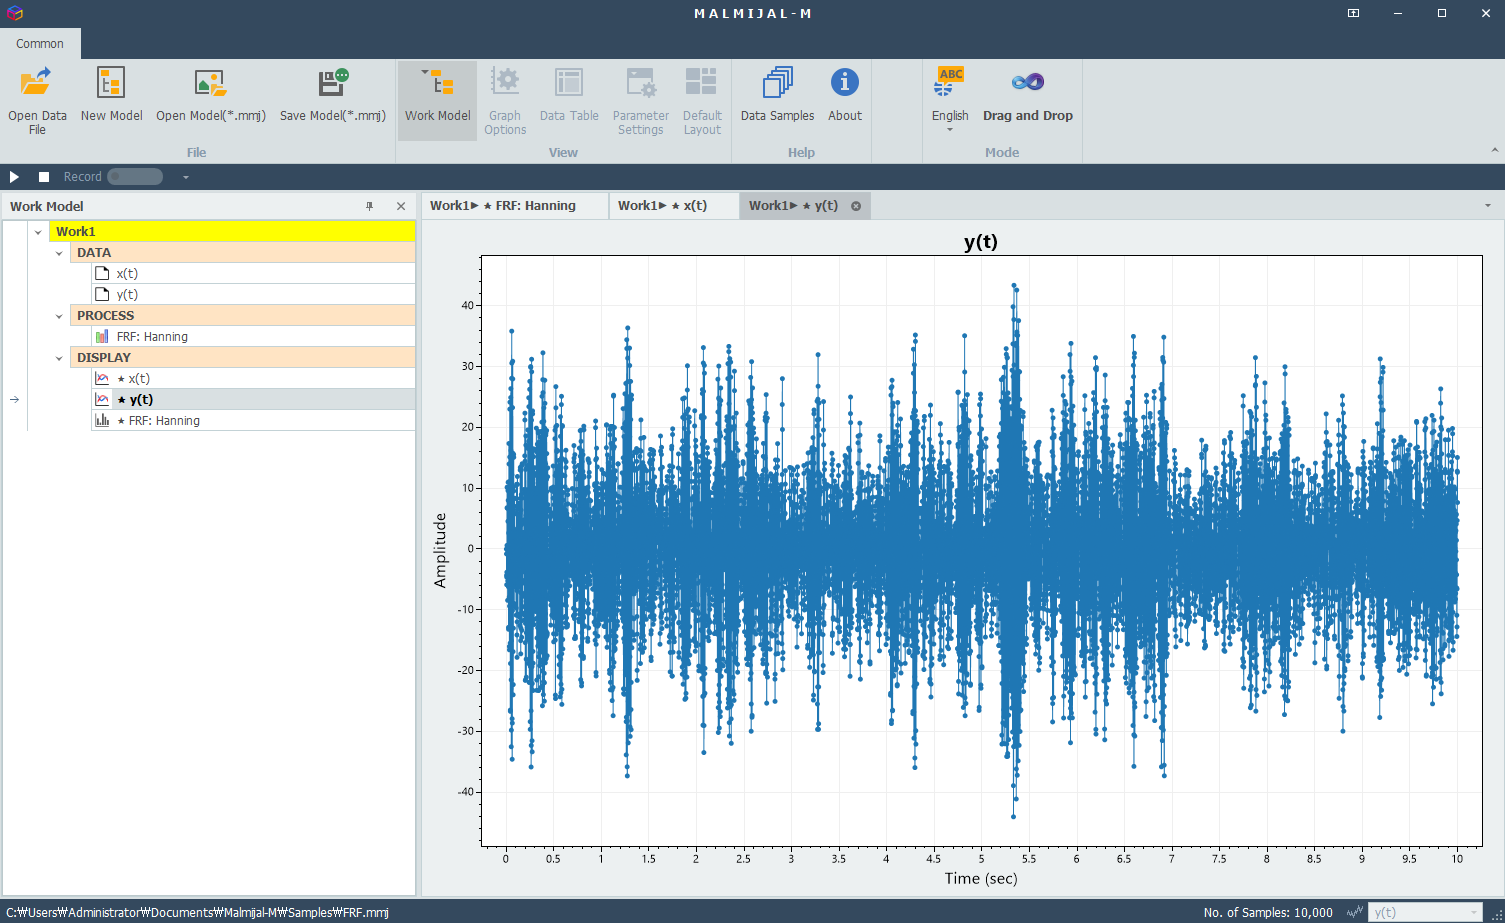Click the ribbon display options button in title bar
The width and height of the screenshot is (1505, 923).
(1353, 13)
